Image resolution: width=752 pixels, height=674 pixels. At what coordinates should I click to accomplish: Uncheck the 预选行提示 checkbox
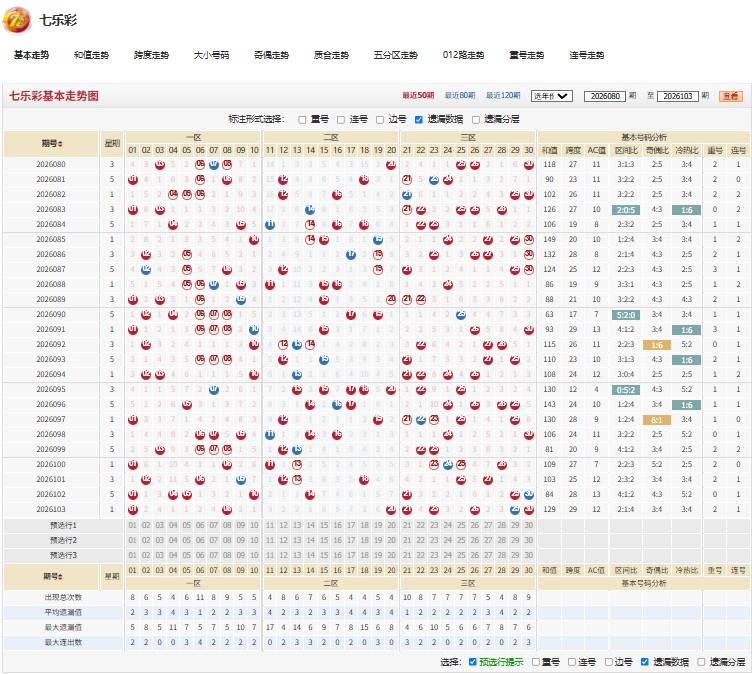click(472, 662)
